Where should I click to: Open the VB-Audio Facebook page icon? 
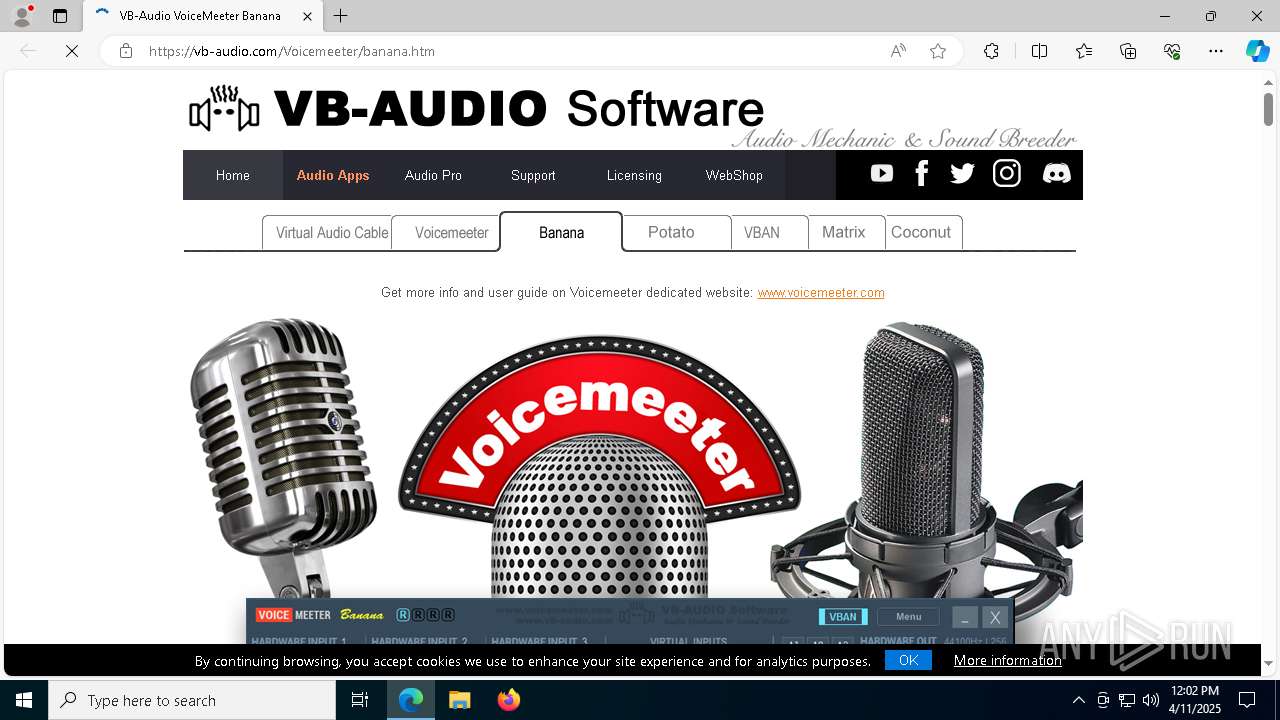(x=922, y=174)
